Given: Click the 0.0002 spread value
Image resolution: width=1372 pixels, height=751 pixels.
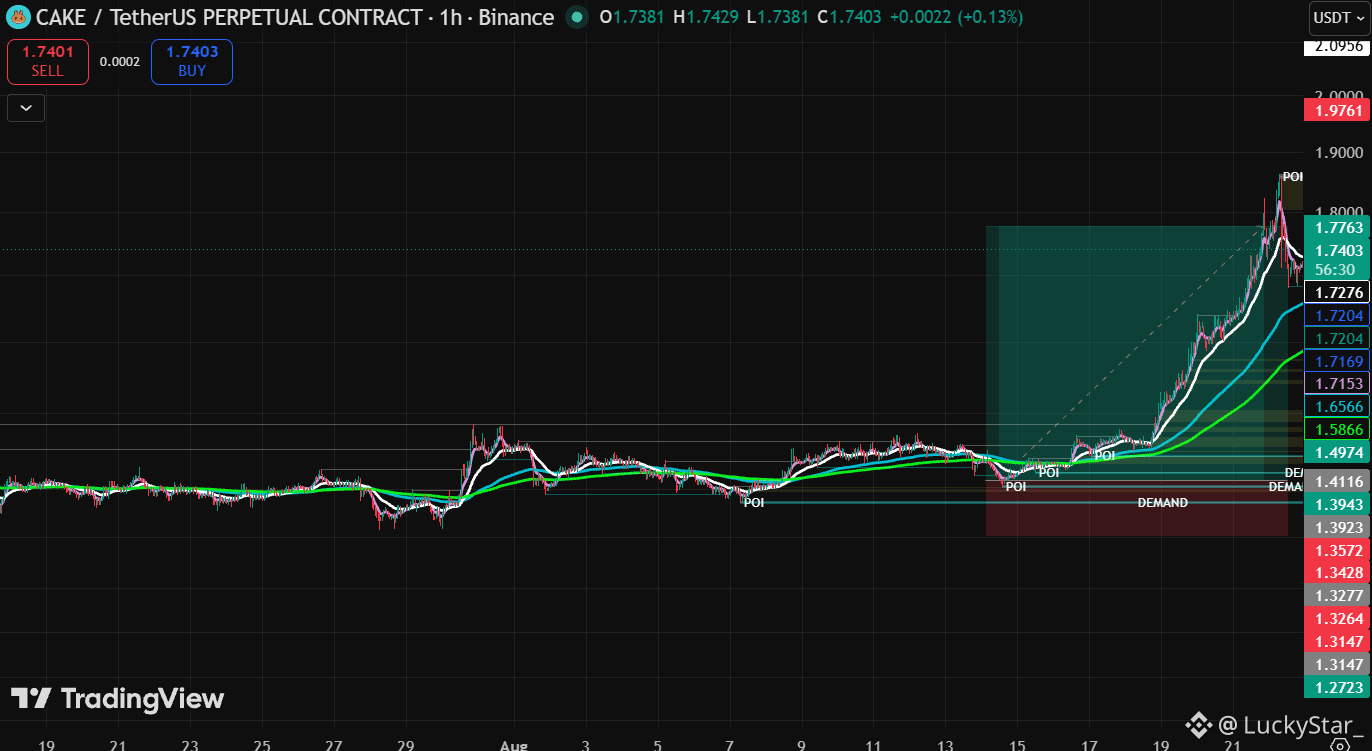Looking at the screenshot, I should coord(120,62).
